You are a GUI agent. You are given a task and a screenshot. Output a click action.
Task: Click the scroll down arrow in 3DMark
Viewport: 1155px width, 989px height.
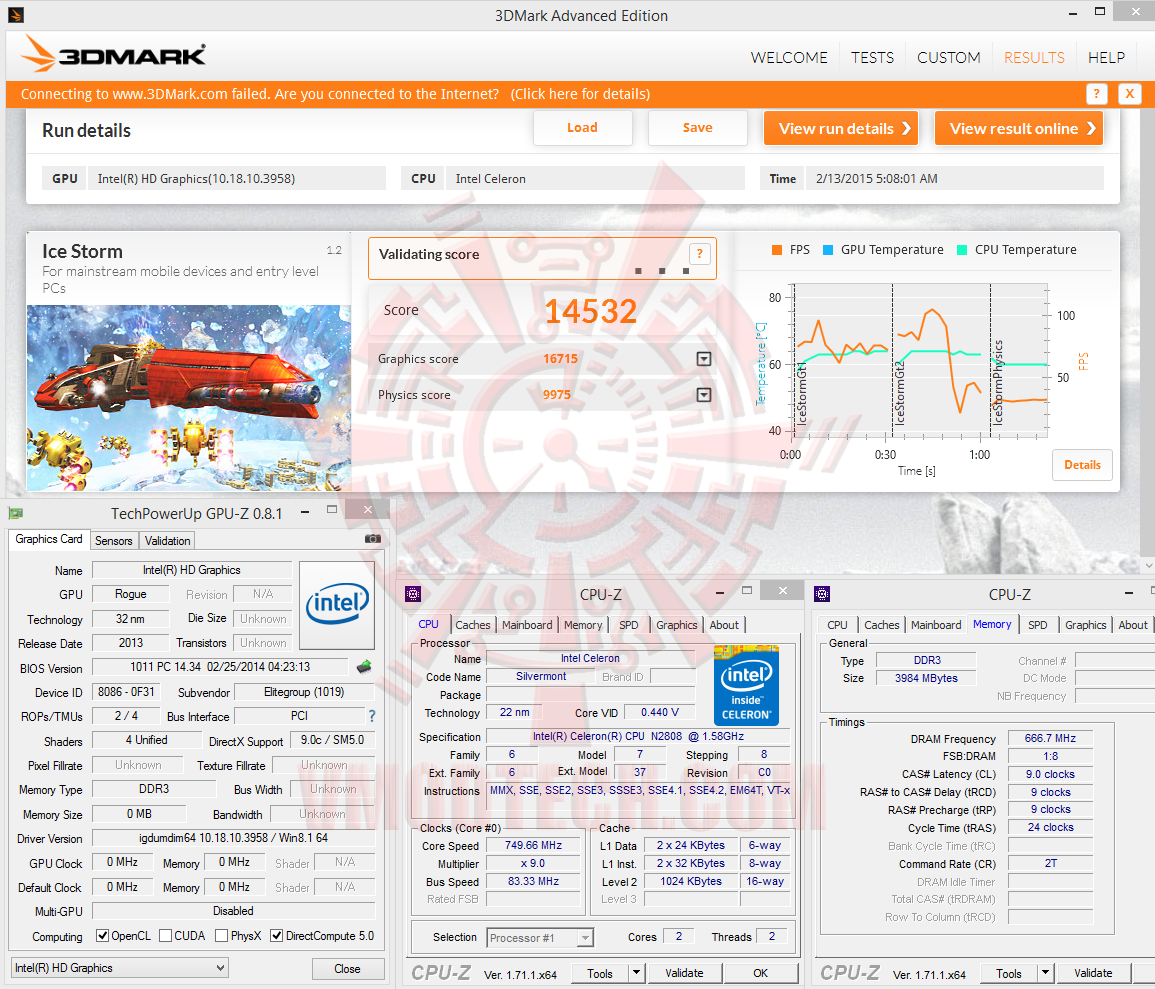point(1148,565)
